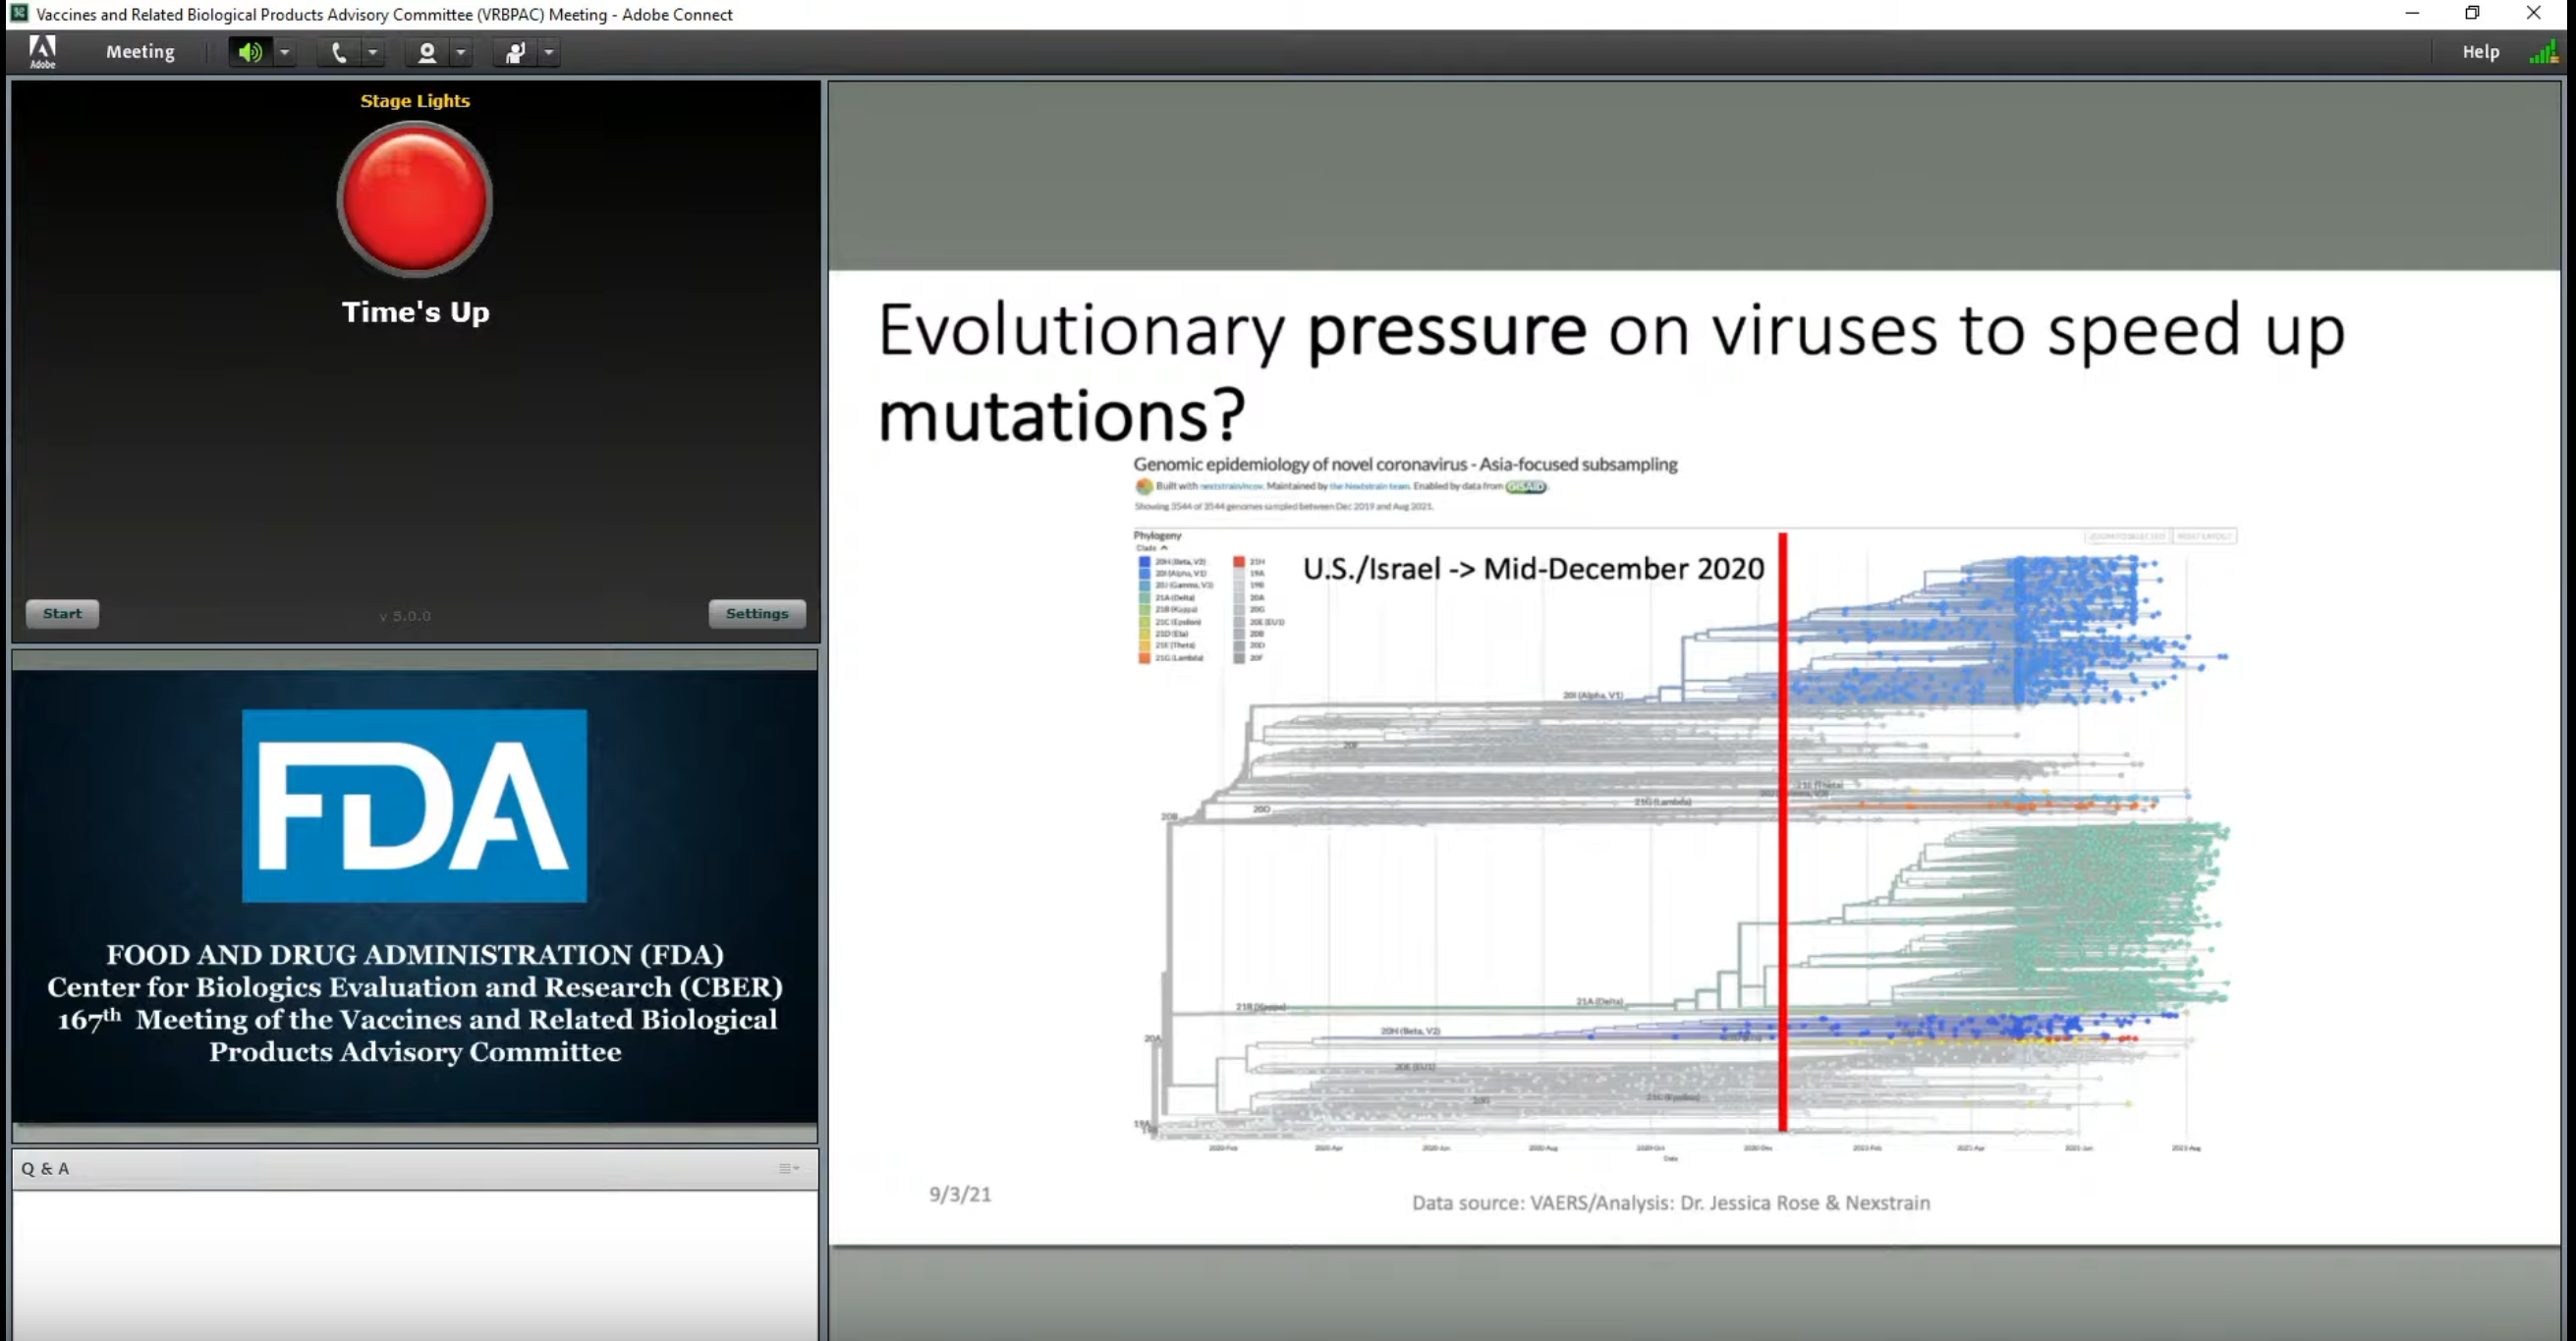
Task: Check the green connection status bars icon
Action: click(2544, 52)
